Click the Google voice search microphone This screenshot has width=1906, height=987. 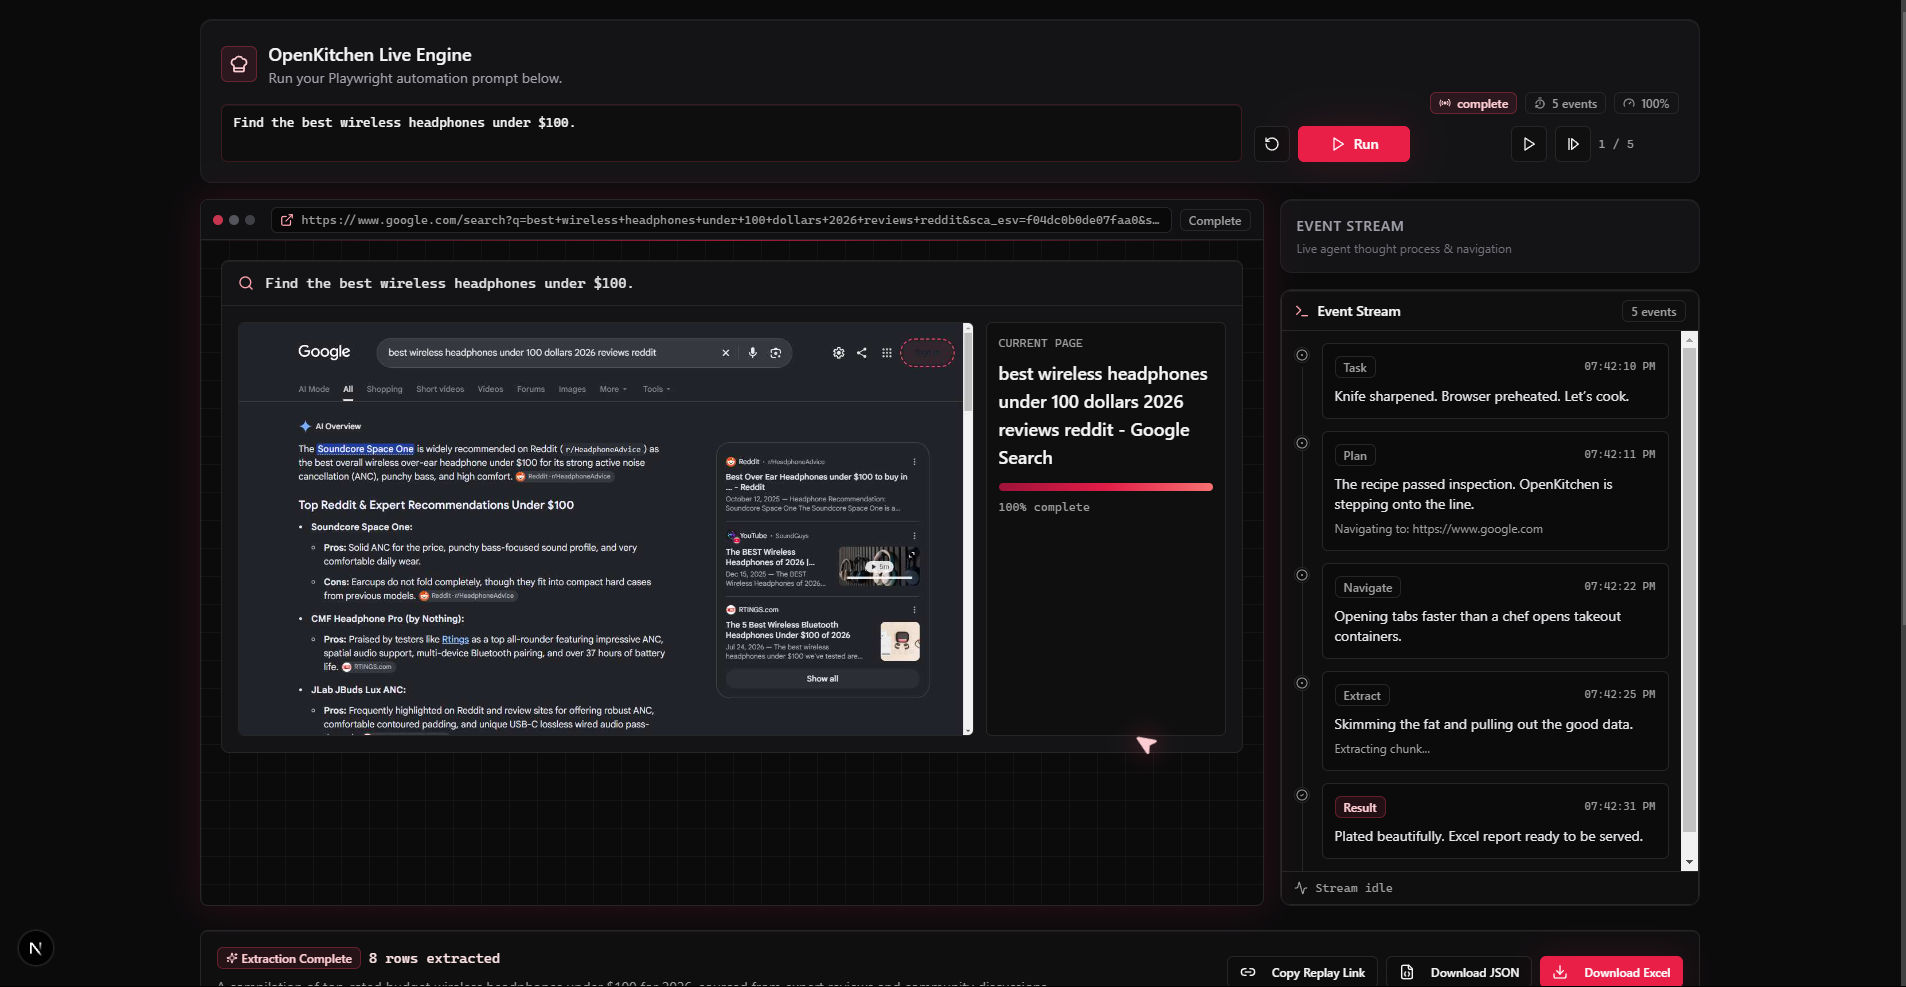click(752, 353)
